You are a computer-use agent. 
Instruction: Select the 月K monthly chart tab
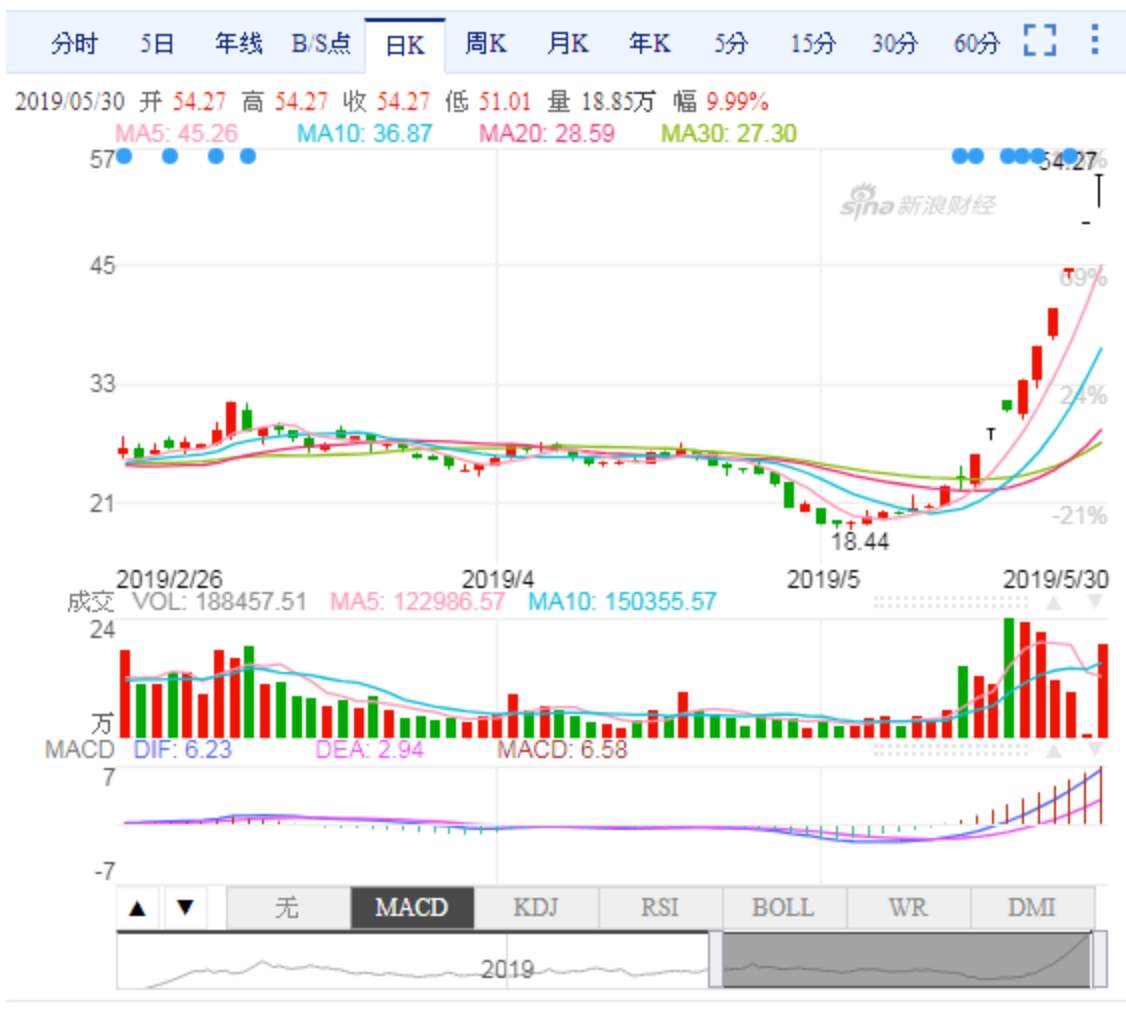(567, 43)
